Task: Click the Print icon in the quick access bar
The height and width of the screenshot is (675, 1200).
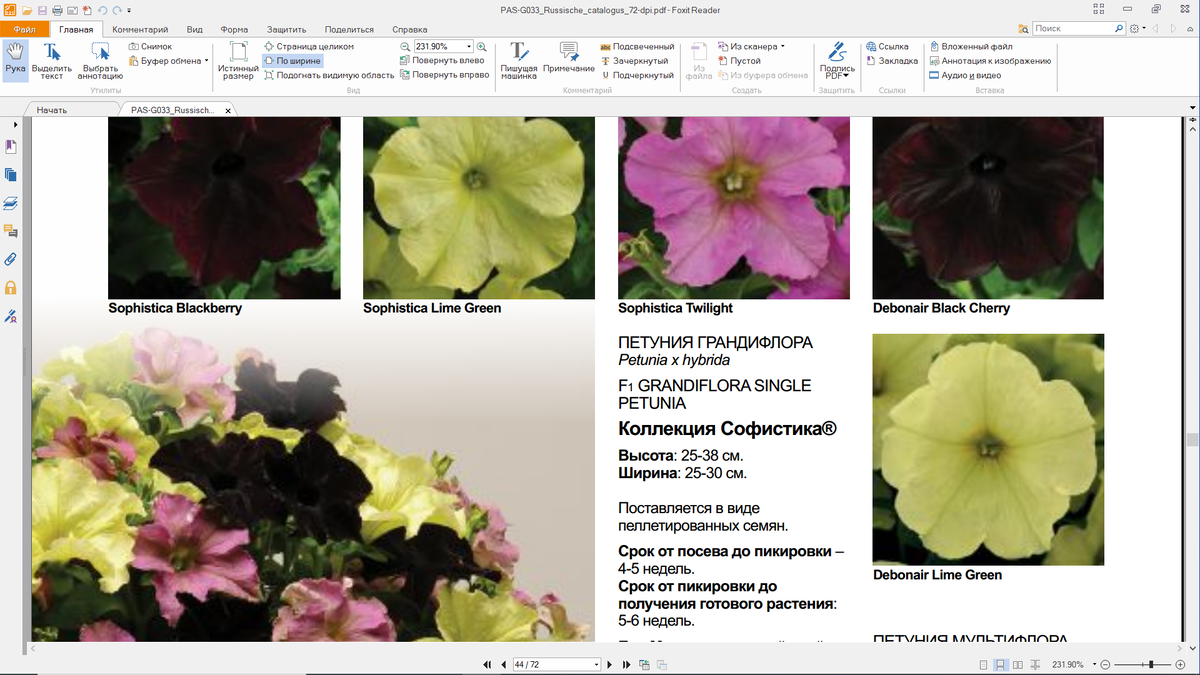Action: tap(57, 9)
